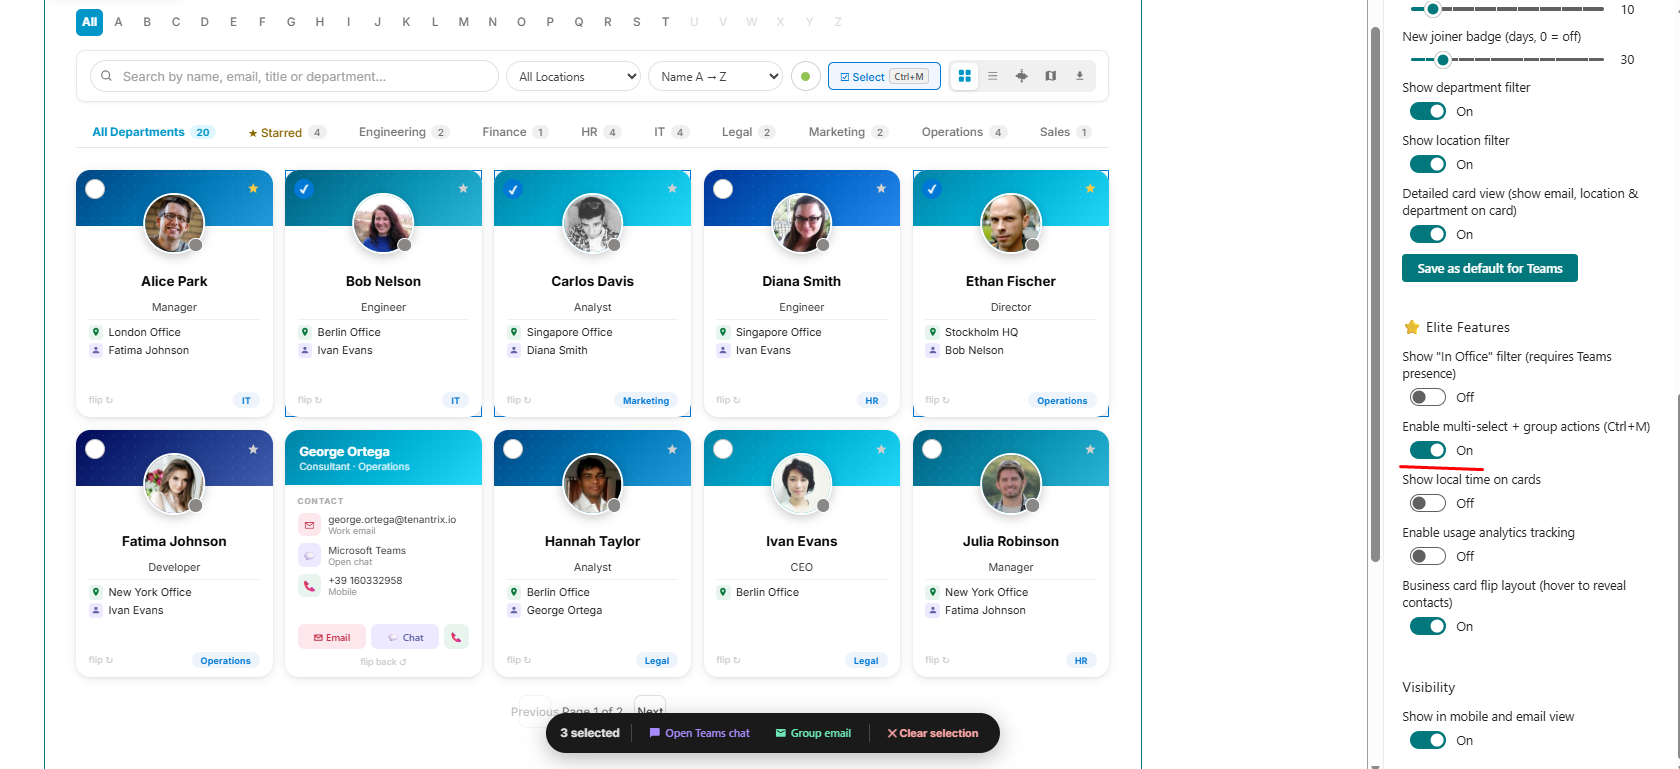Enable Show local time on cards
This screenshot has height=769, width=1680.
tap(1427, 503)
